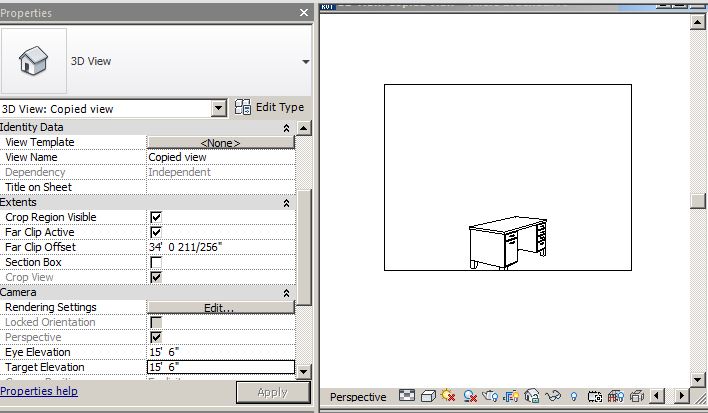Click the 'Target Elevation' property label
Screen dimensions: 708x413
tap(45, 367)
